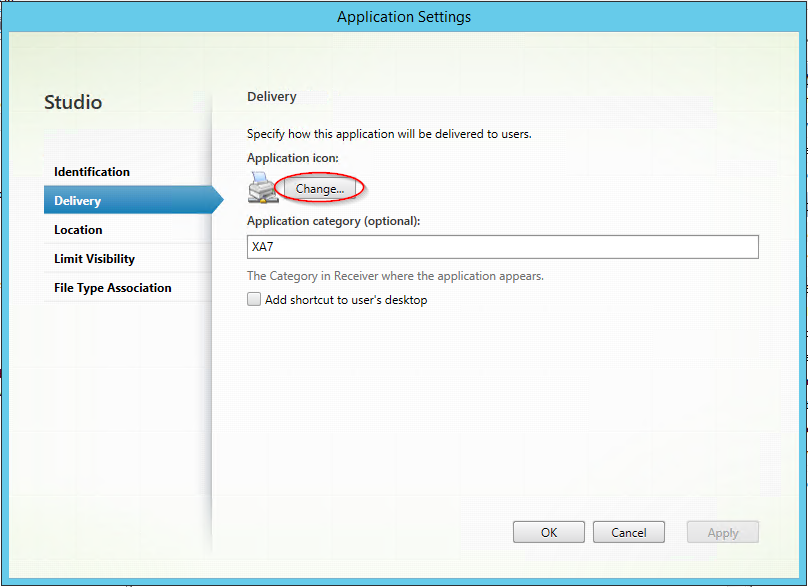Image resolution: width=808 pixels, height=587 pixels.
Task: Enable Add shortcut to user's desktop
Action: click(254, 299)
